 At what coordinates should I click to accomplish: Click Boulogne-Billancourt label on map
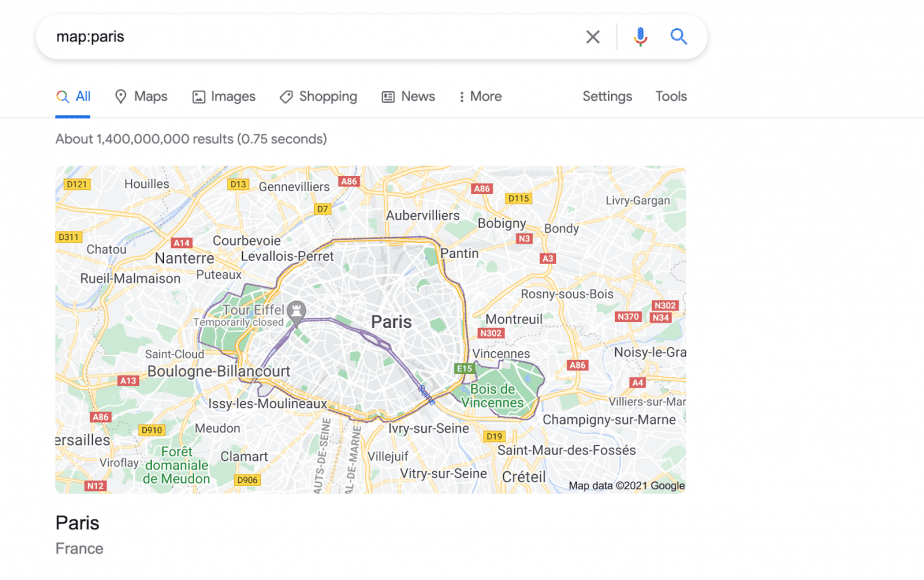click(x=219, y=371)
